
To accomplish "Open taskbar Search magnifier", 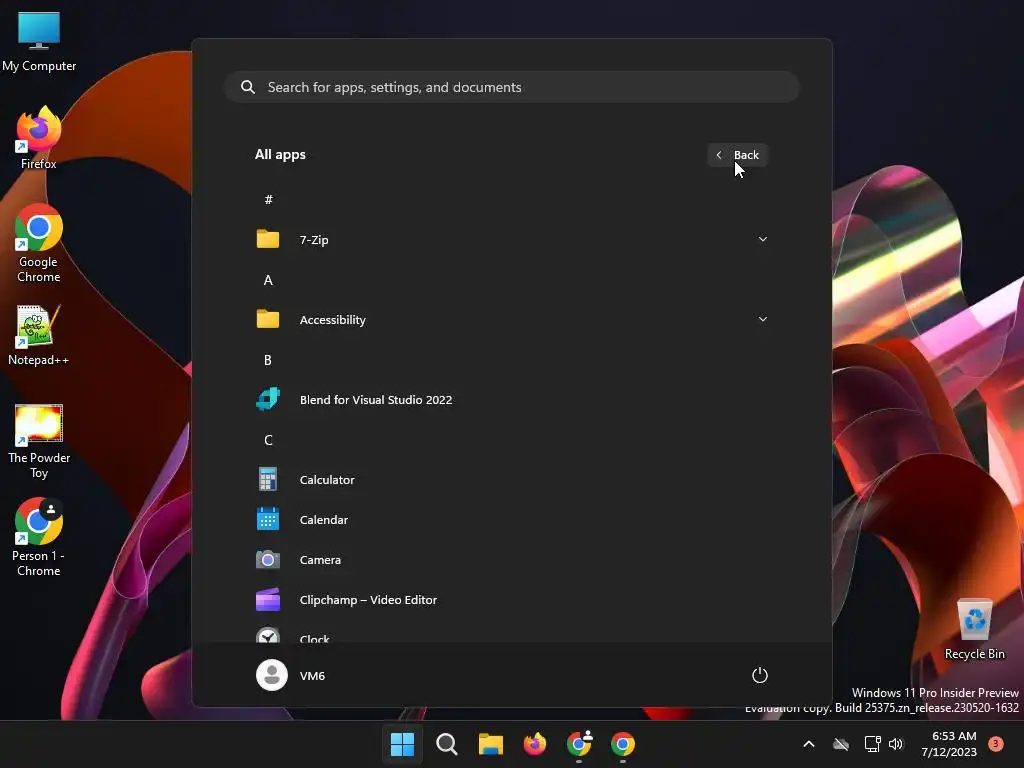I will [447, 744].
